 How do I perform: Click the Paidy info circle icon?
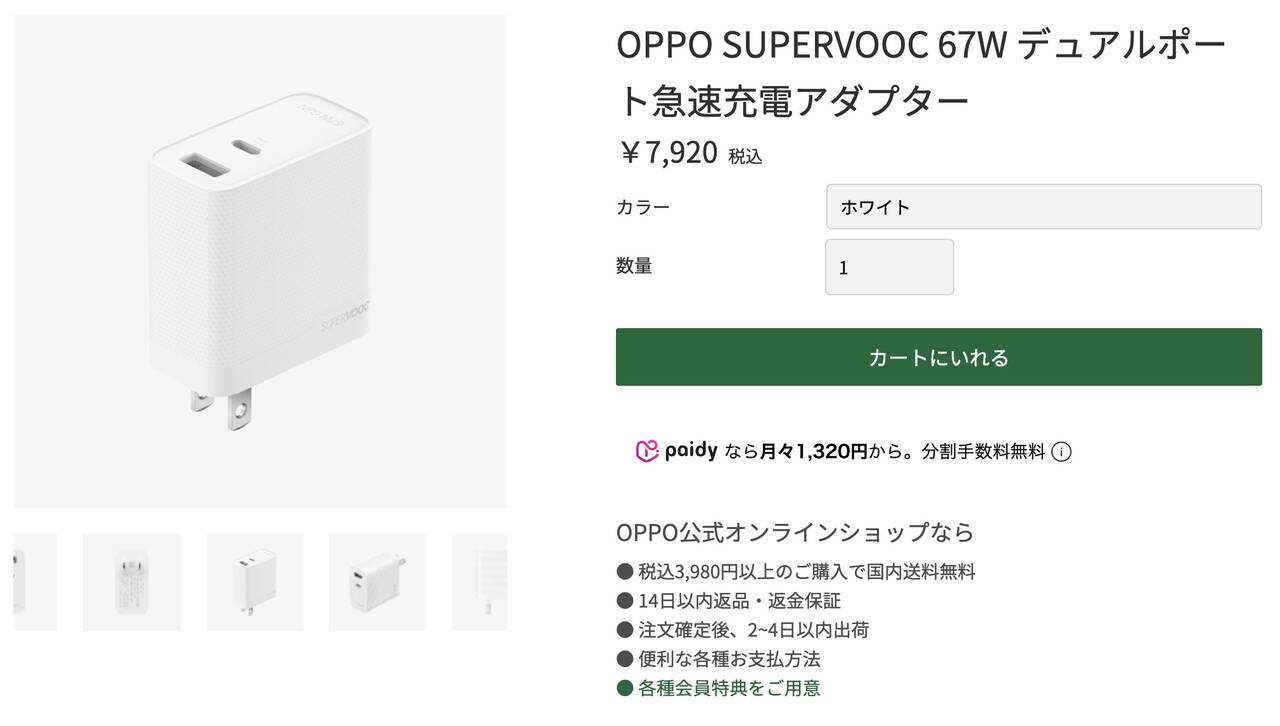click(x=1062, y=452)
